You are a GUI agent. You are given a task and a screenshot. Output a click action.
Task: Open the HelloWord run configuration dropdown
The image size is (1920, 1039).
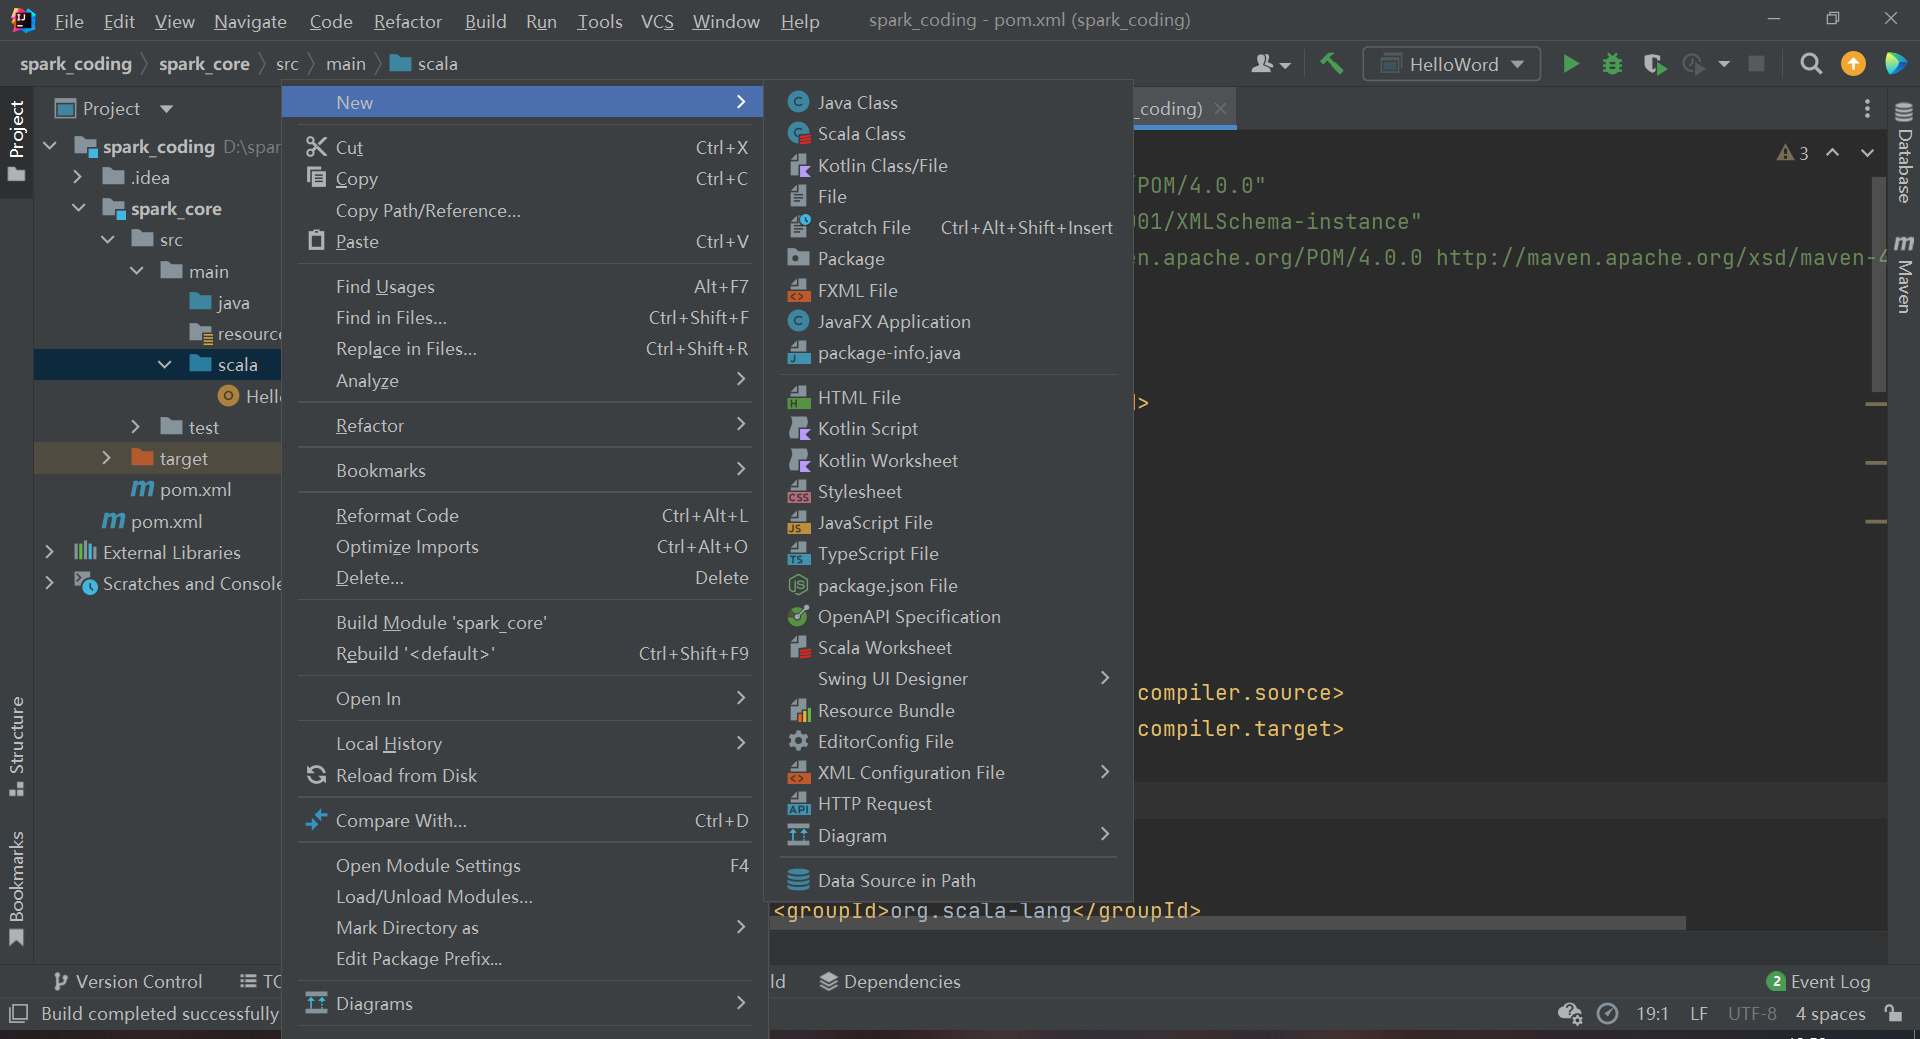tap(1452, 64)
